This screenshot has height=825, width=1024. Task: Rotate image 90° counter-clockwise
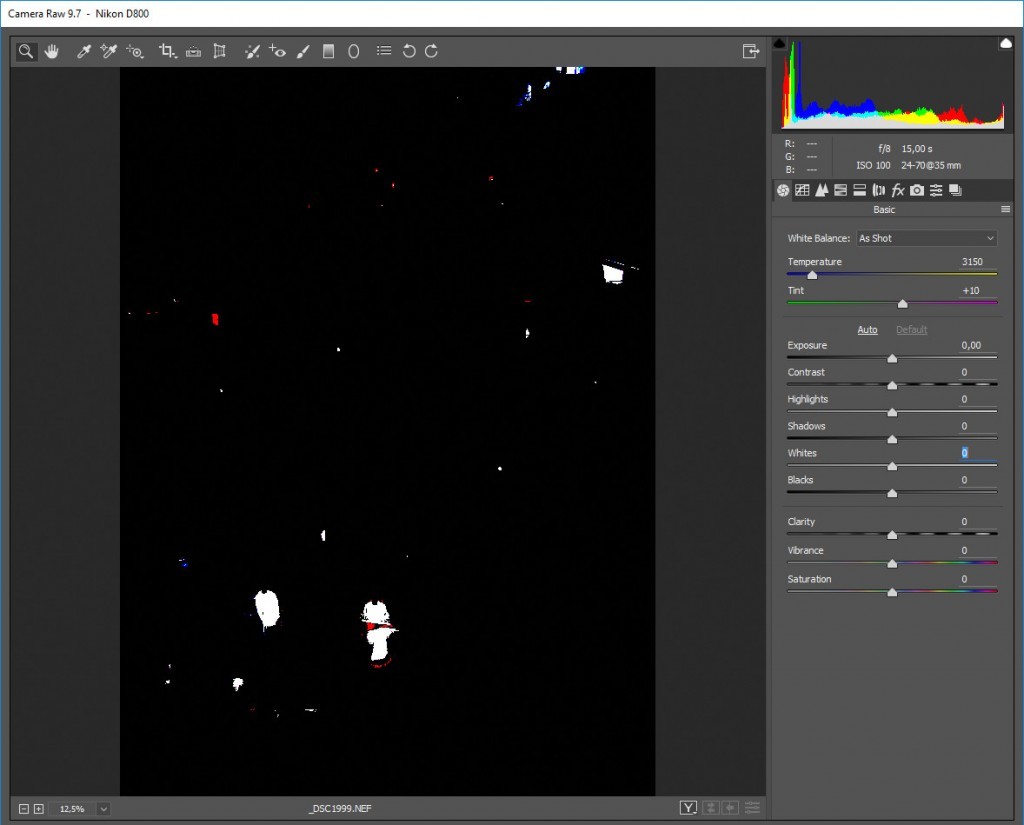[x=409, y=51]
